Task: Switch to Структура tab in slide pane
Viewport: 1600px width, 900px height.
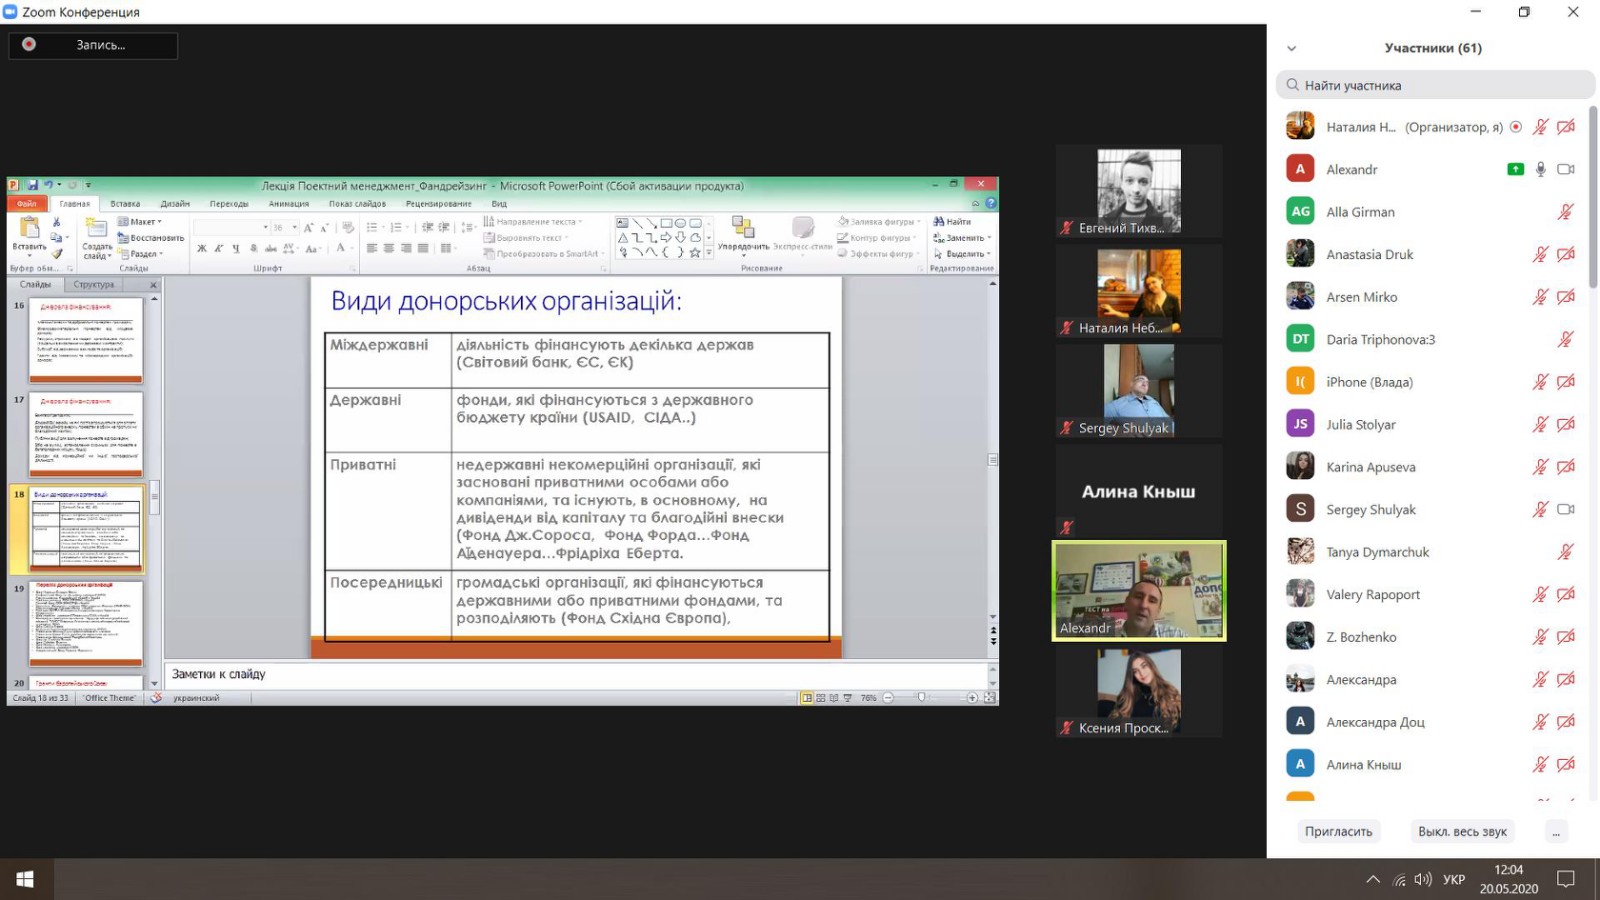Action: [x=93, y=284]
